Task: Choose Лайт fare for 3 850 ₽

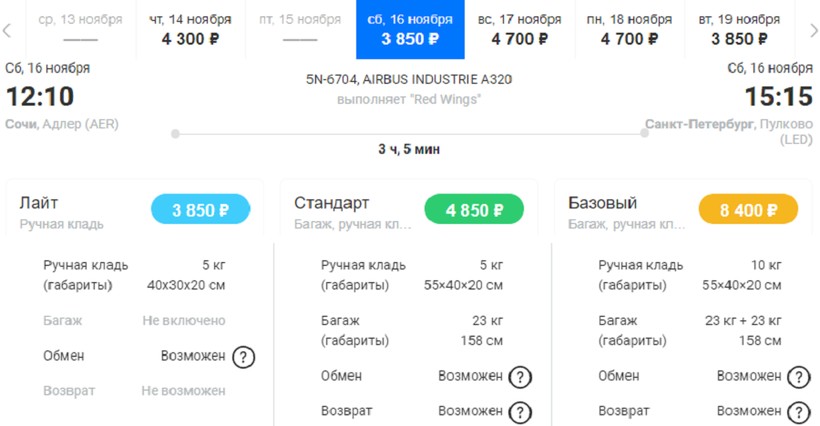Action: point(200,210)
